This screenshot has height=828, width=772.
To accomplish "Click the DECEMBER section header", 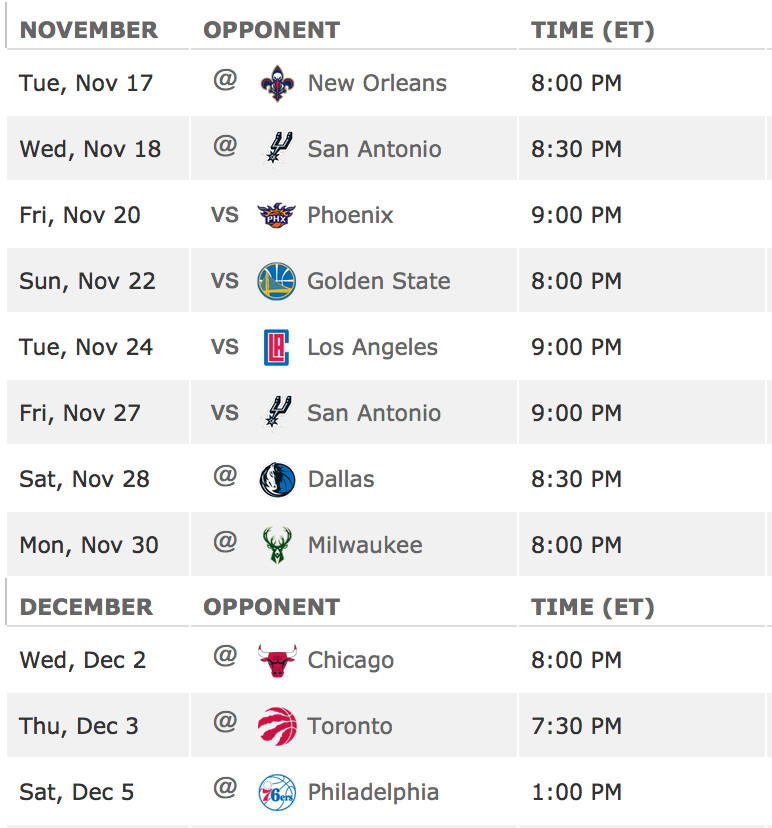I will point(86,607).
